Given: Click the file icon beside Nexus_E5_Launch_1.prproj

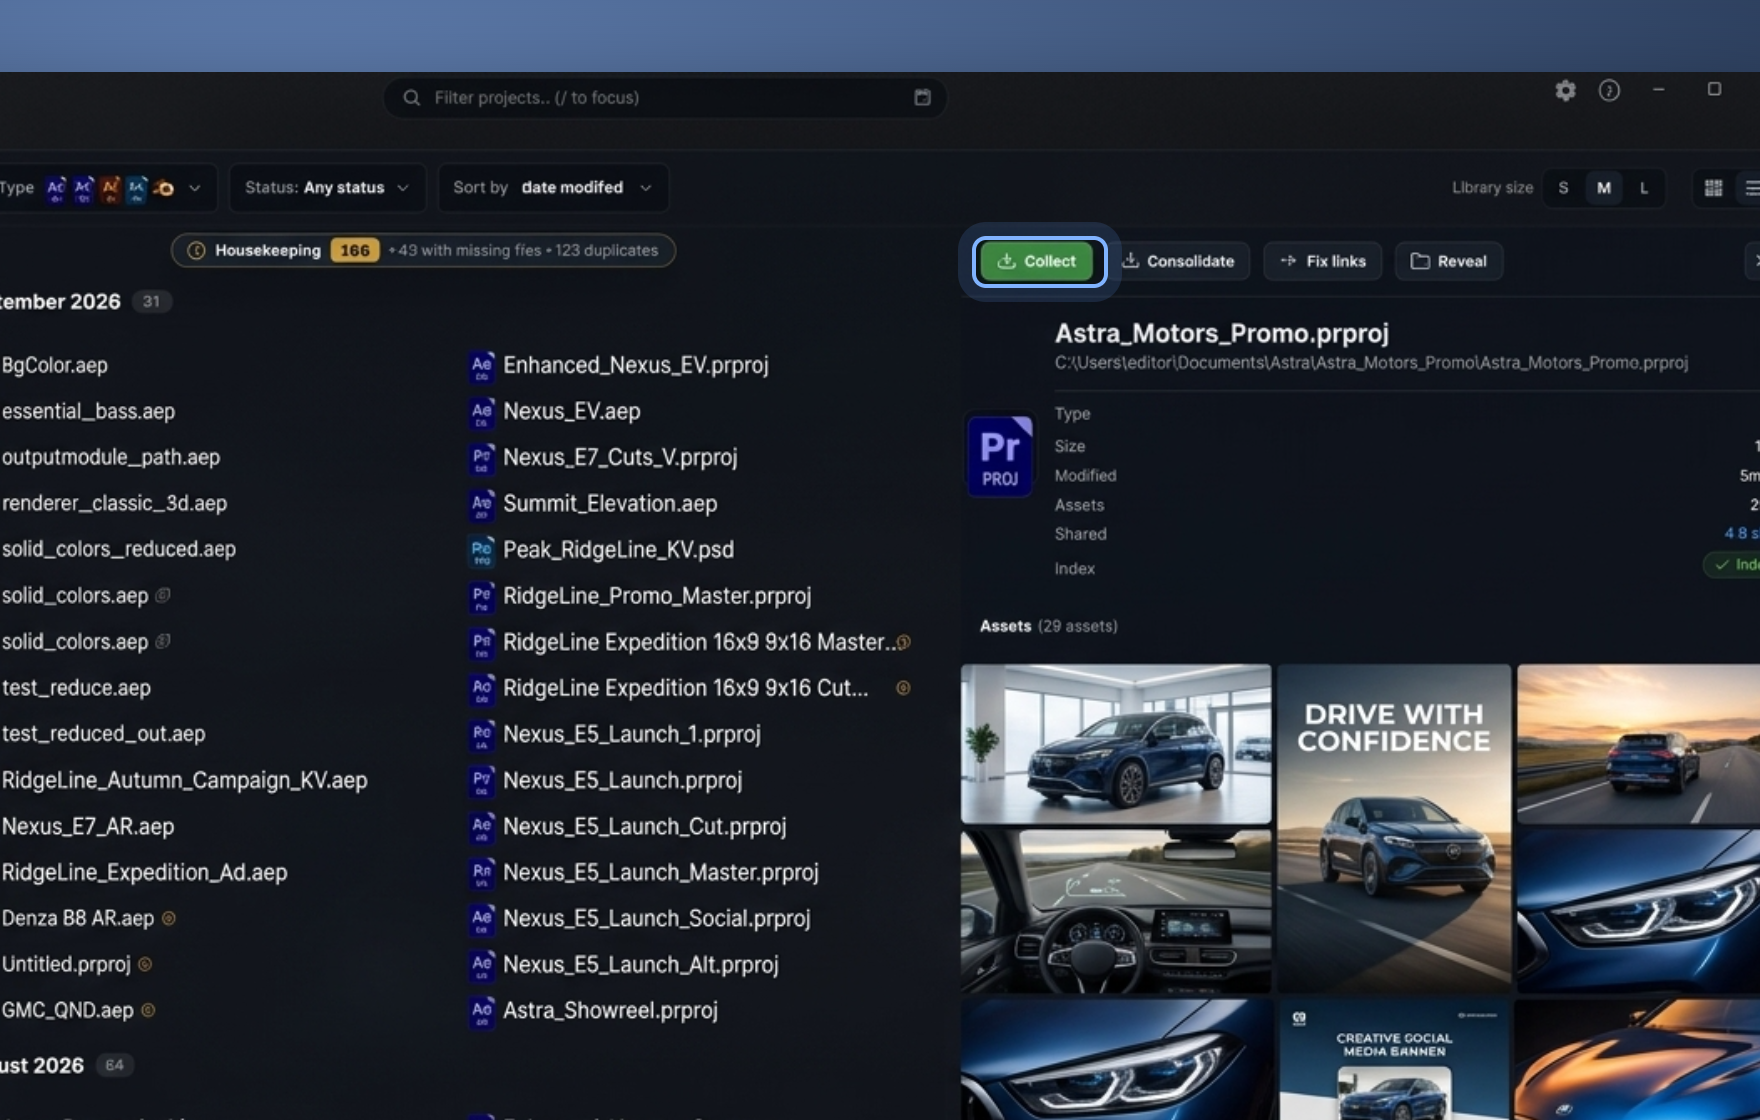Looking at the screenshot, I should point(481,734).
